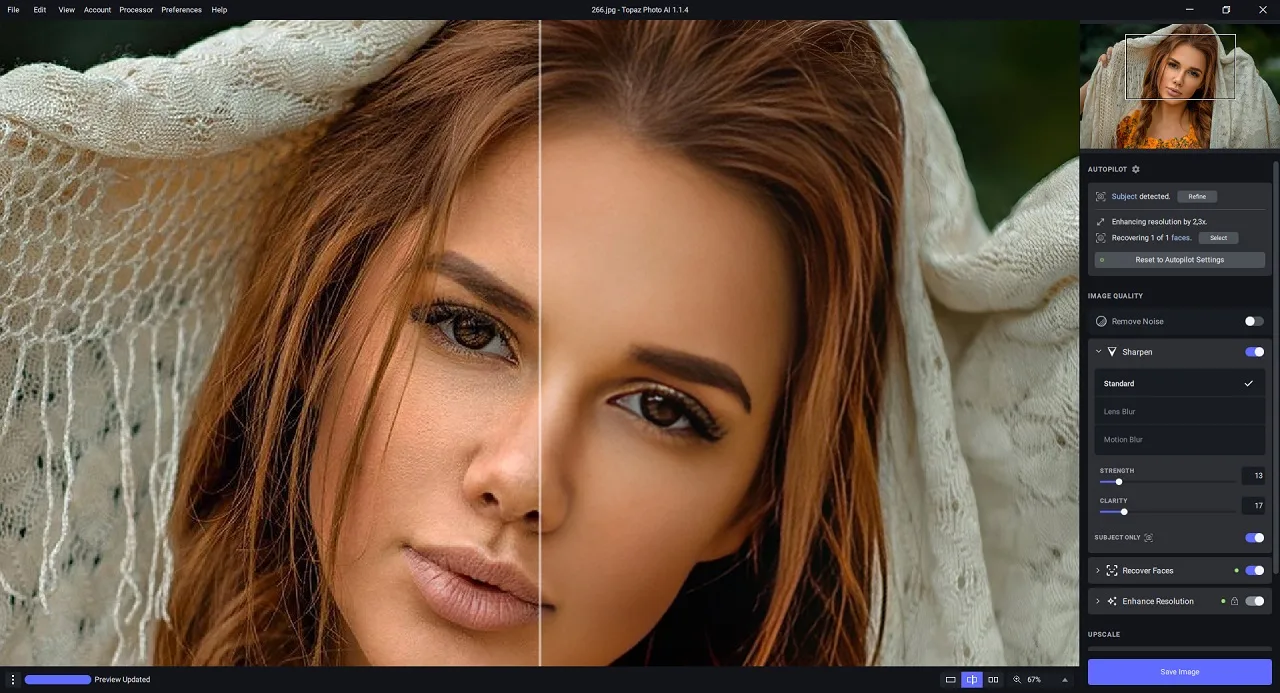Open the Preferences menu
The width and height of the screenshot is (1280, 693).
pyautogui.click(x=181, y=10)
